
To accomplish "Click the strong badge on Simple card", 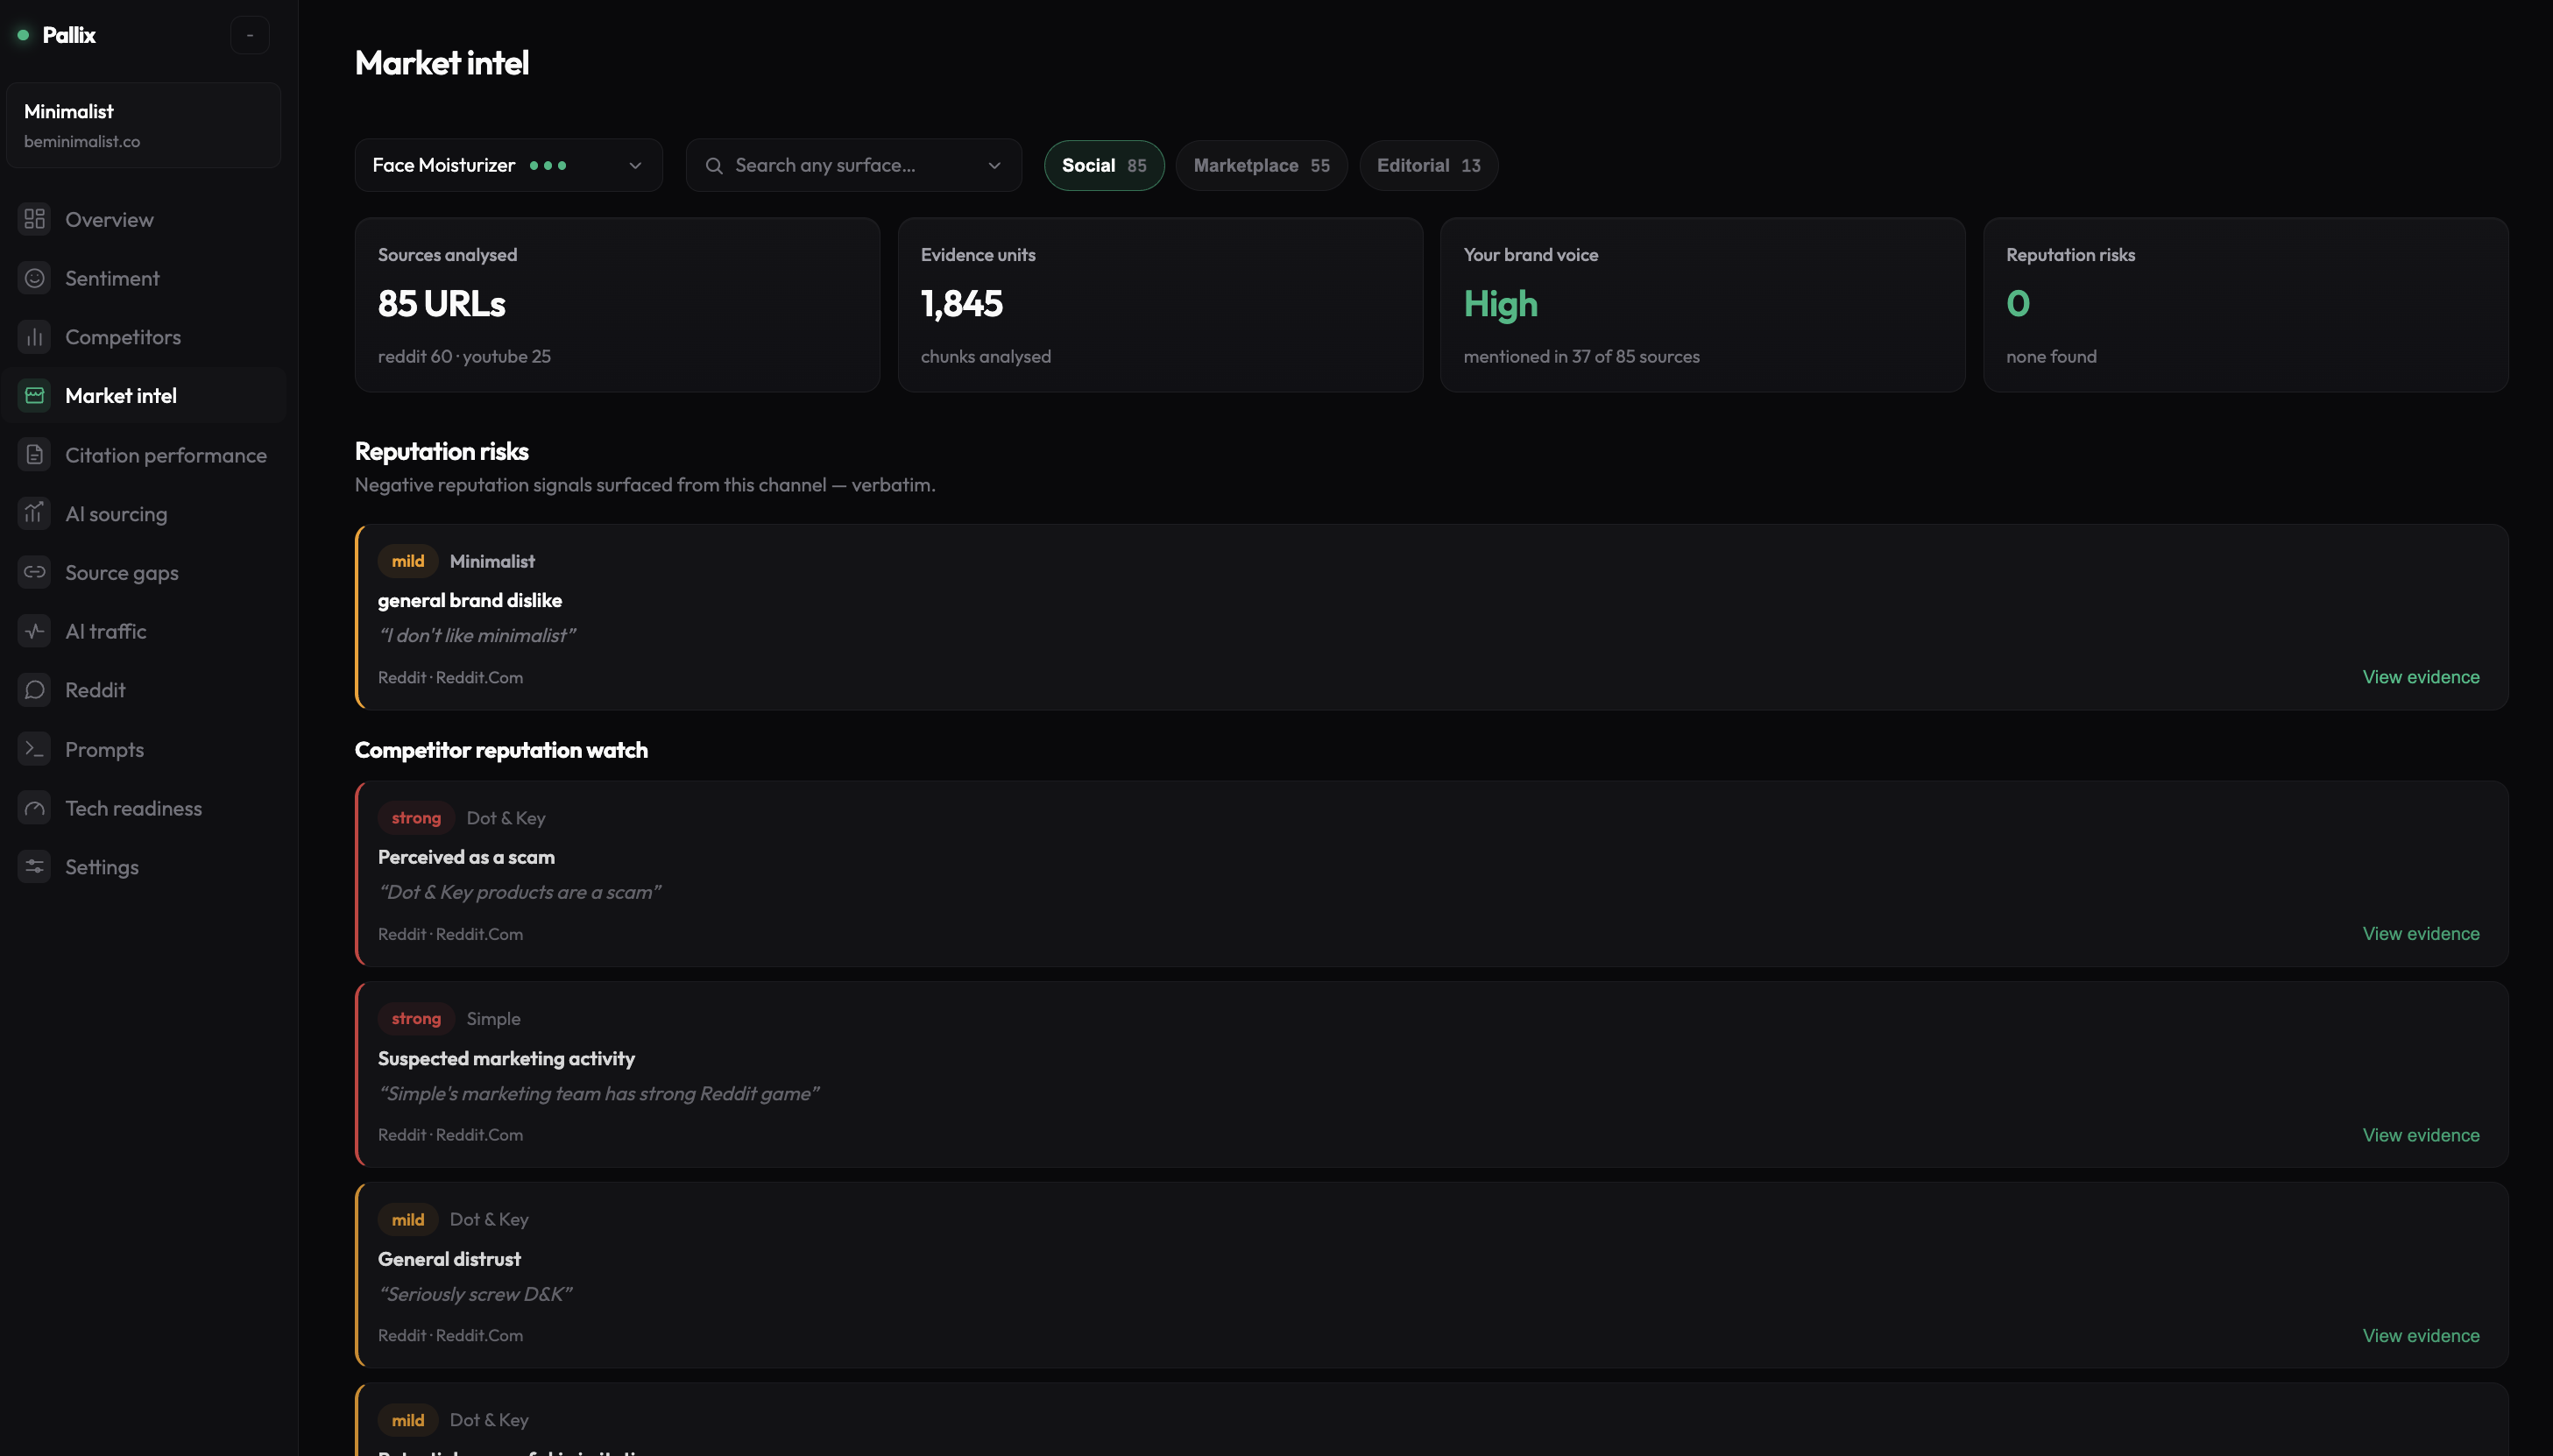I will (x=416, y=1018).
